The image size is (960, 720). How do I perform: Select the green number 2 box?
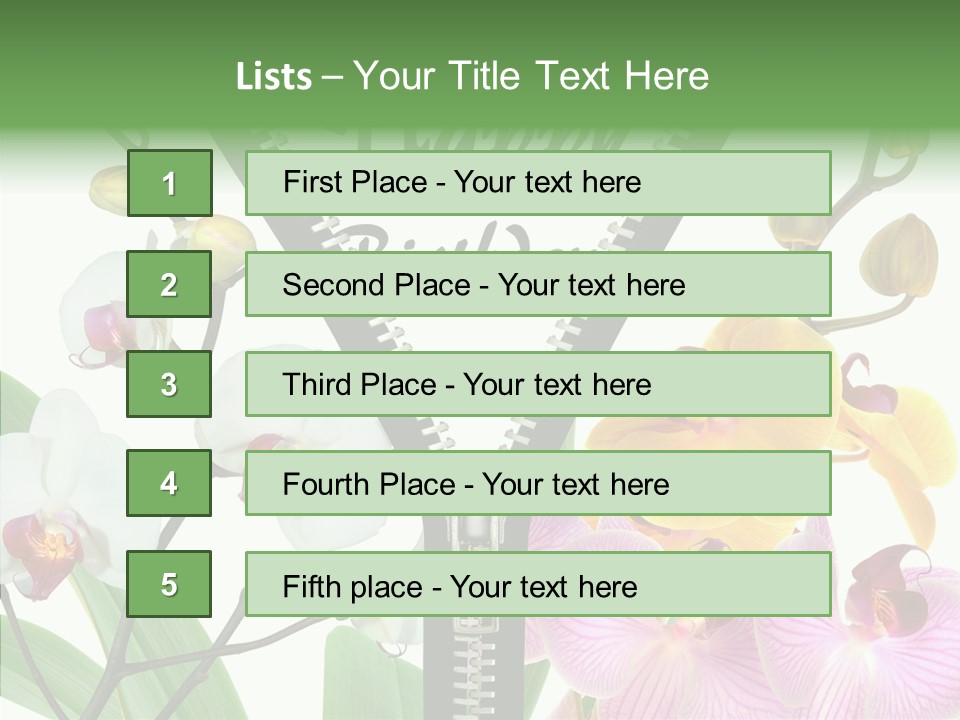(169, 284)
